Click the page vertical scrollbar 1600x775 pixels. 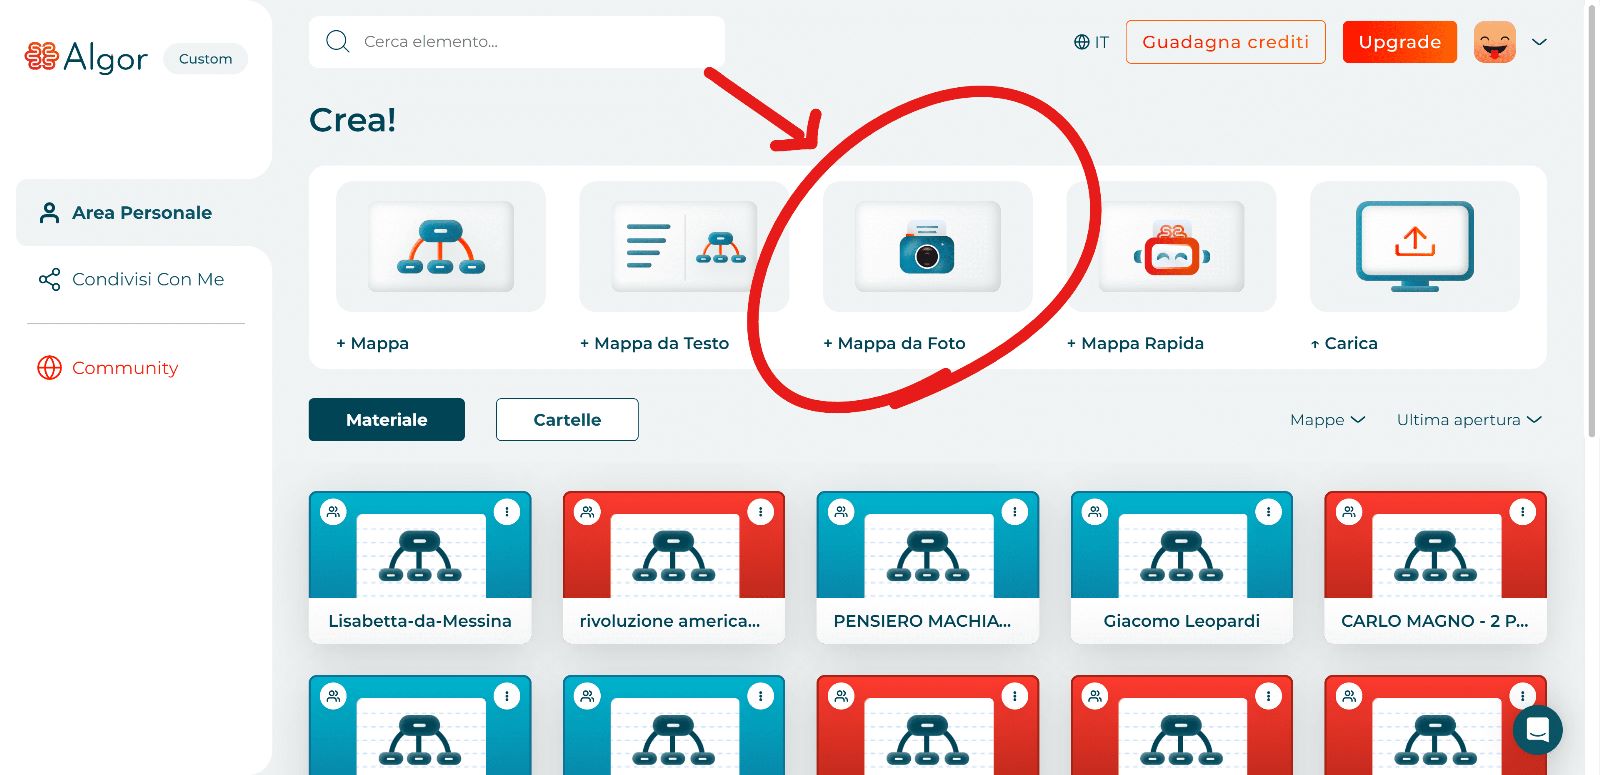click(1592, 220)
